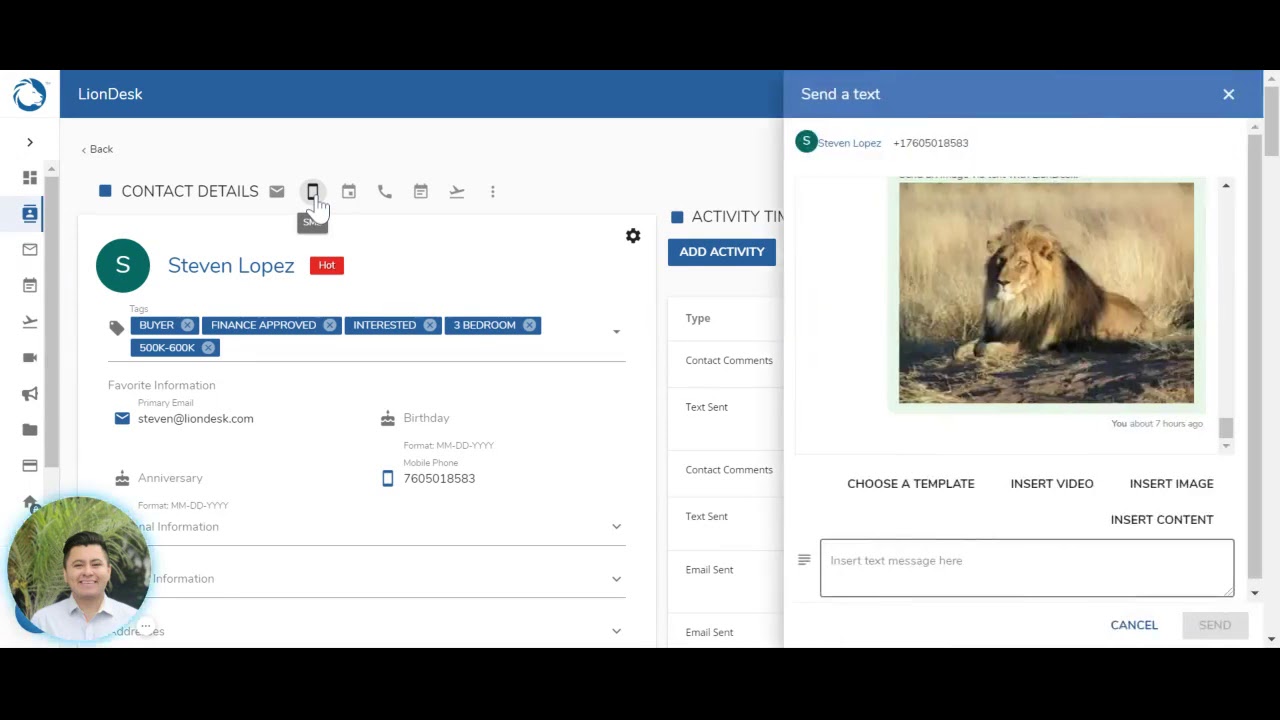Click the Steven Lopez recipient name in text panel
This screenshot has height=720, width=1280.
(x=849, y=143)
